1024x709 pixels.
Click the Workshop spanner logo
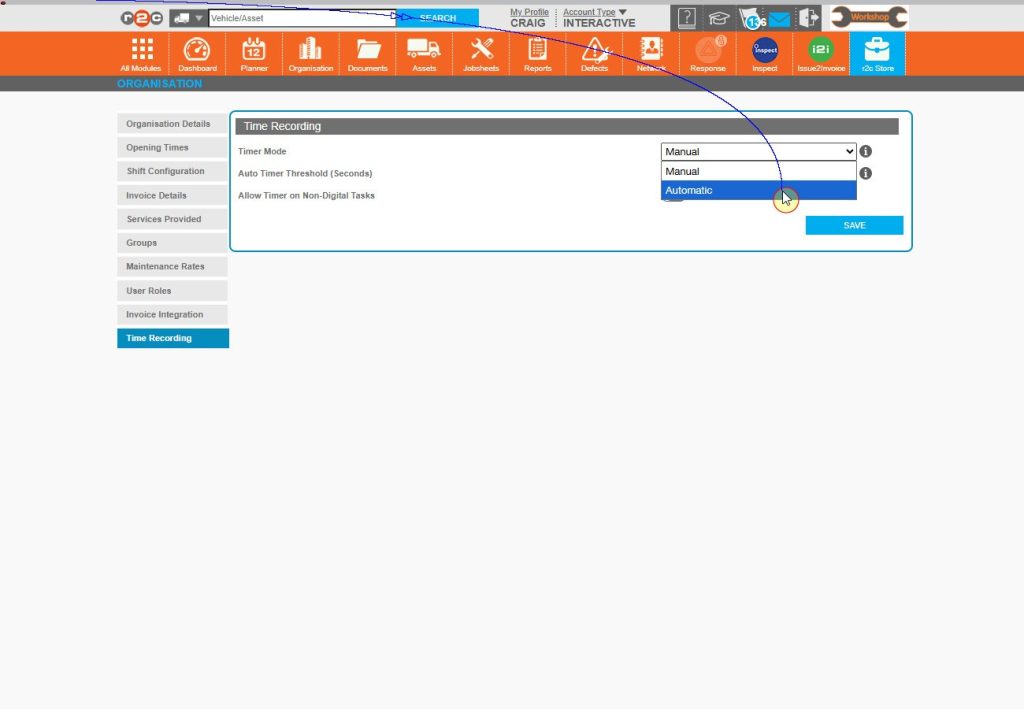pyautogui.click(x=869, y=18)
